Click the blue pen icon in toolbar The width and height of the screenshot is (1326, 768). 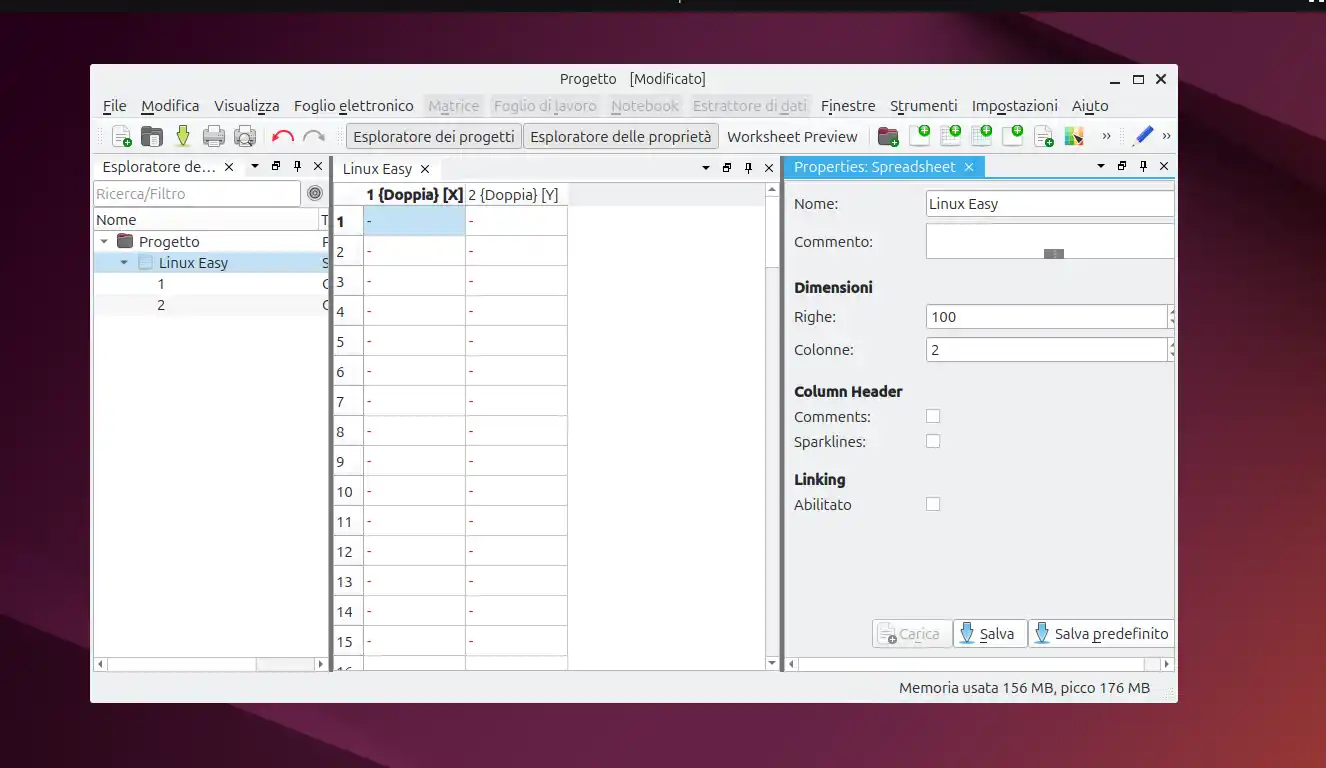(x=1143, y=136)
